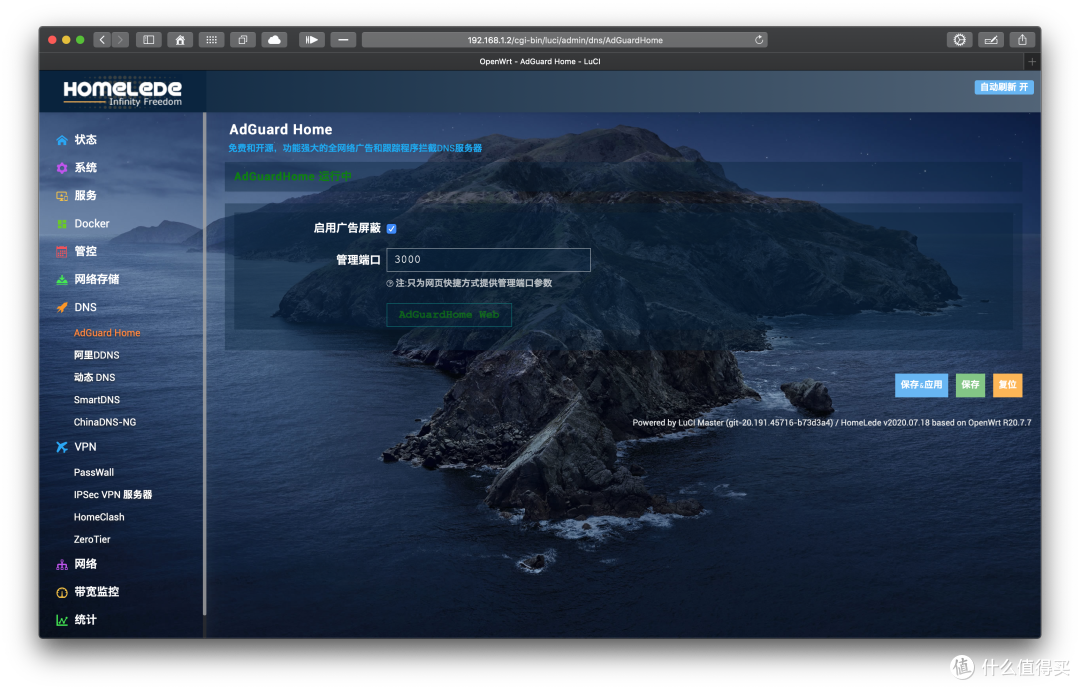Click the sidebar vertical scrollbar

point(205,364)
